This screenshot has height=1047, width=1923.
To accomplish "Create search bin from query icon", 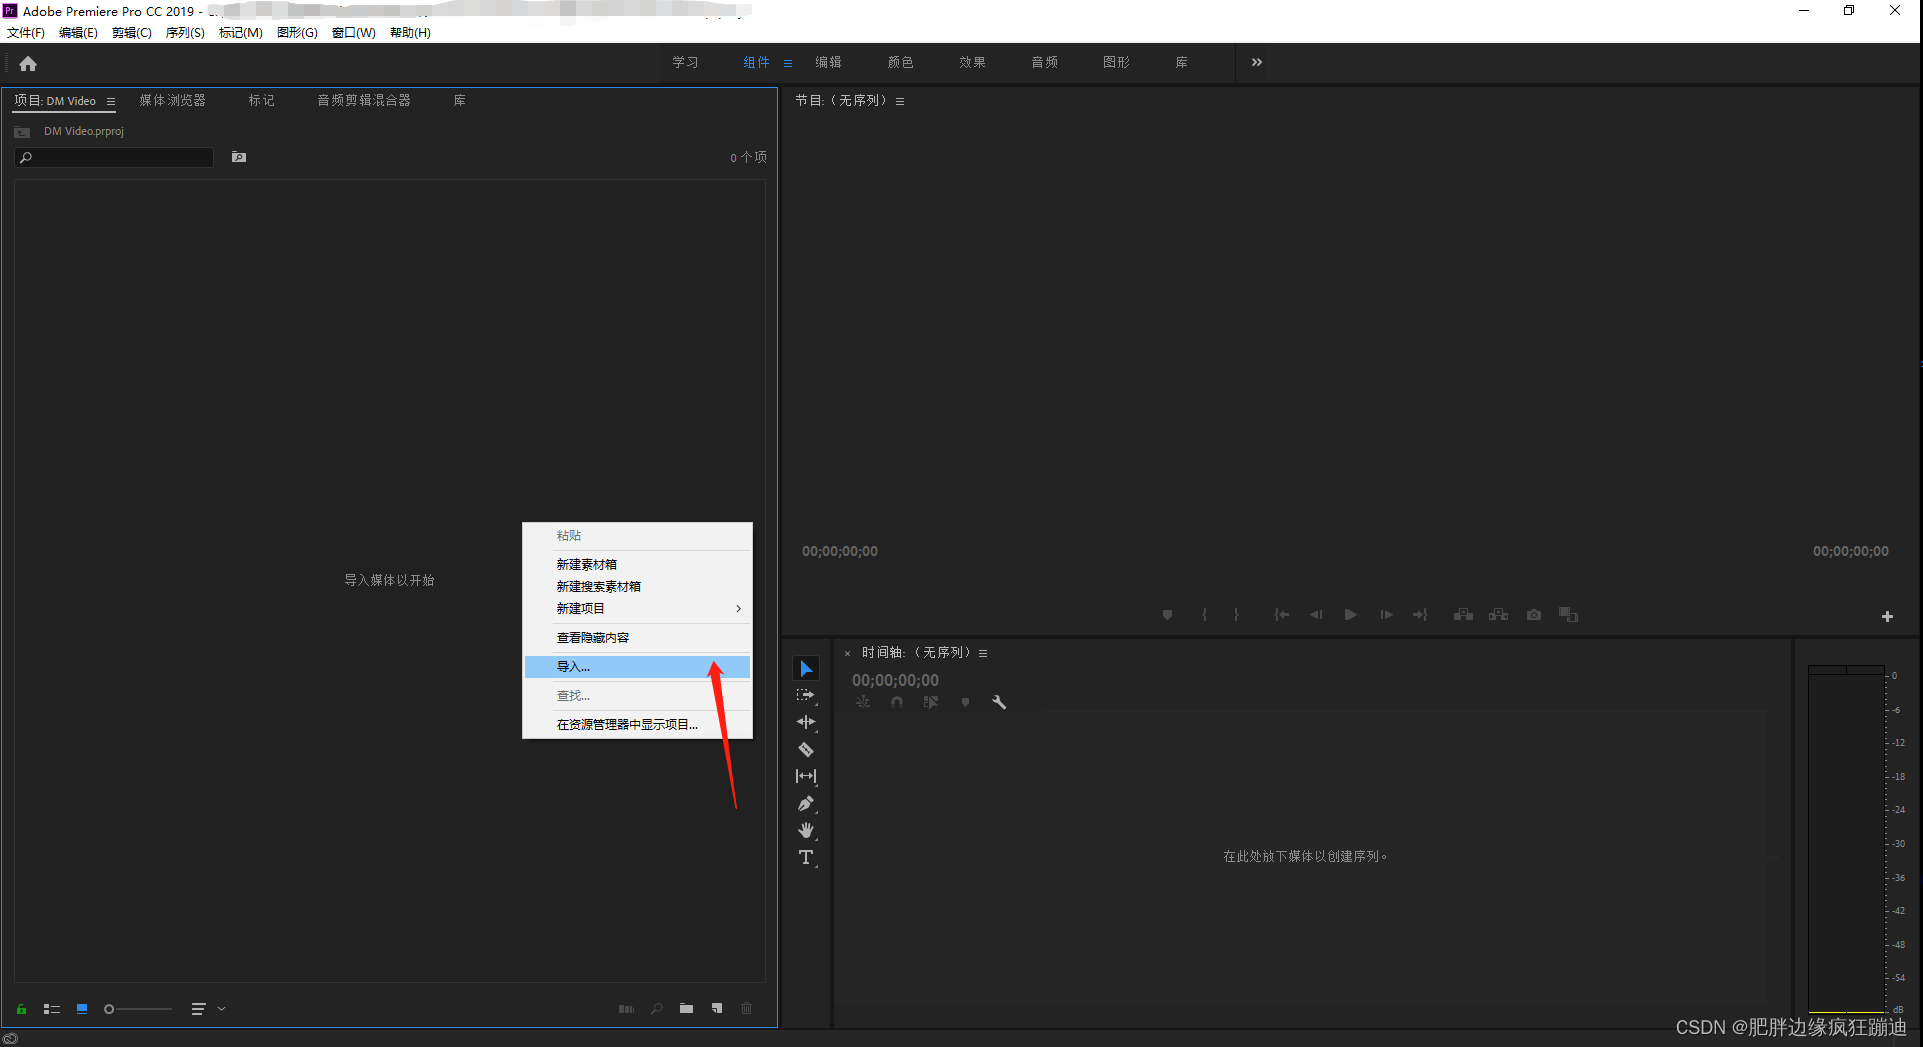I will 239,157.
